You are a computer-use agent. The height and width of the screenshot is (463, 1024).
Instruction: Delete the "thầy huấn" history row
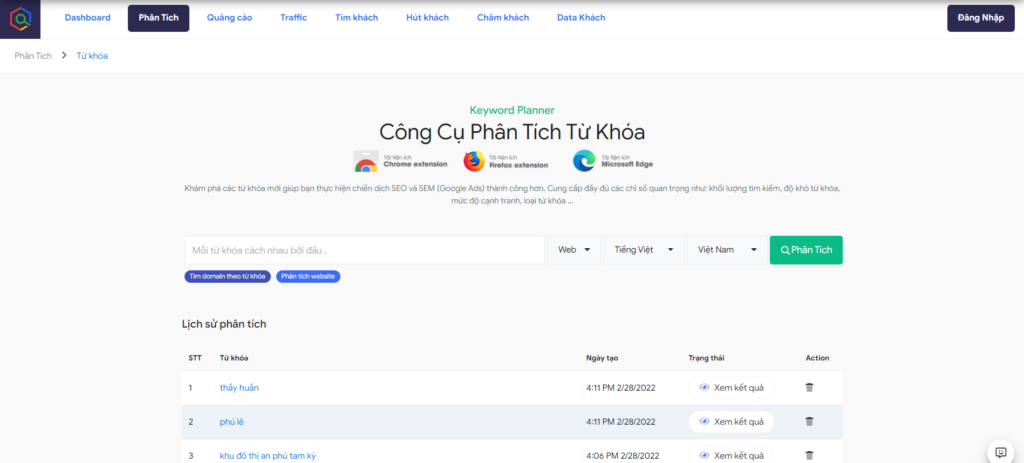809,387
